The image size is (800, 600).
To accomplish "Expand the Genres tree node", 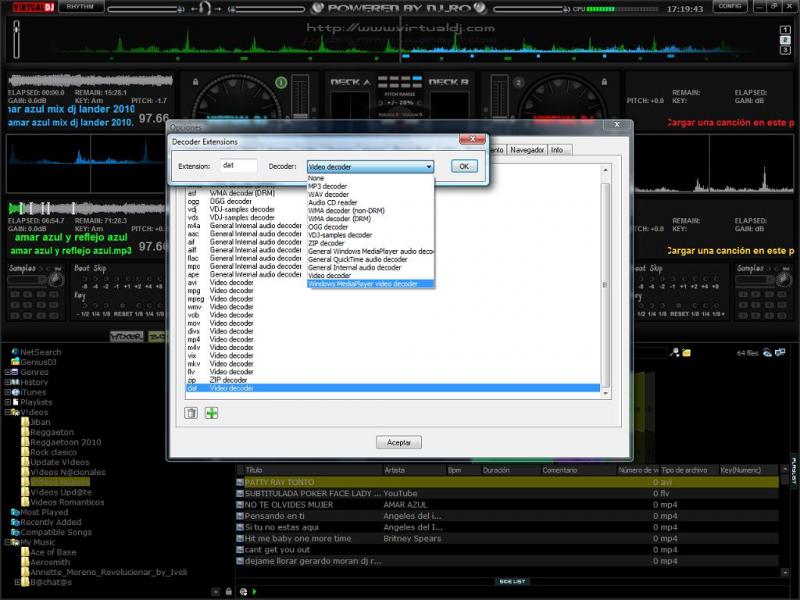I will [x=8, y=372].
